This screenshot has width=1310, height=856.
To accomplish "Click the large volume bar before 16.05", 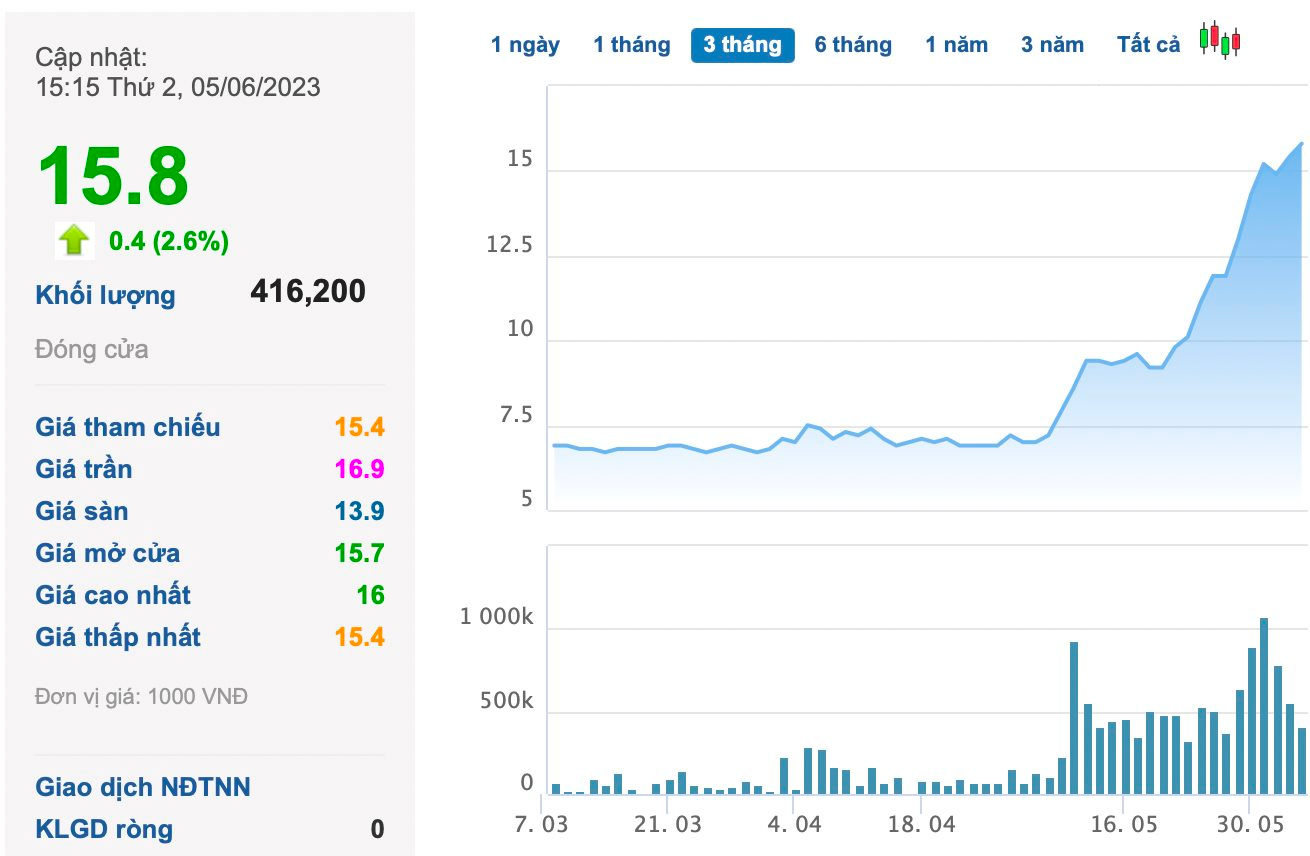I will (x=1074, y=718).
